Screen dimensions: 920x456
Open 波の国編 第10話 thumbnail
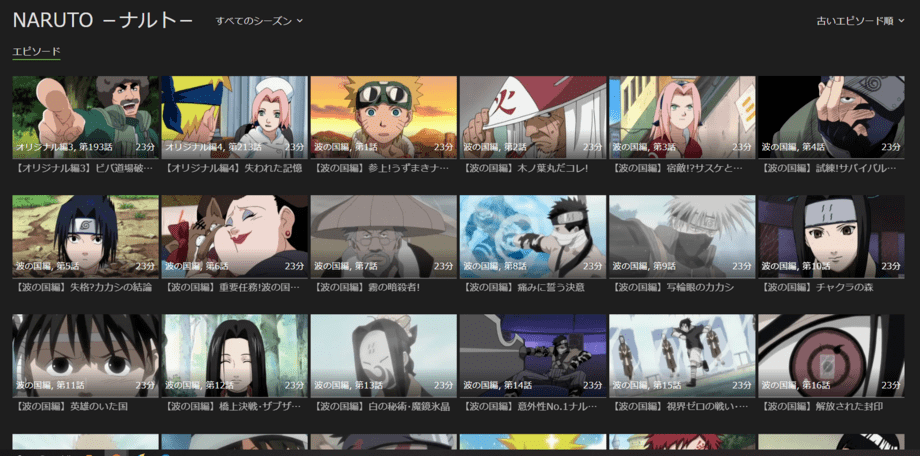pos(831,237)
